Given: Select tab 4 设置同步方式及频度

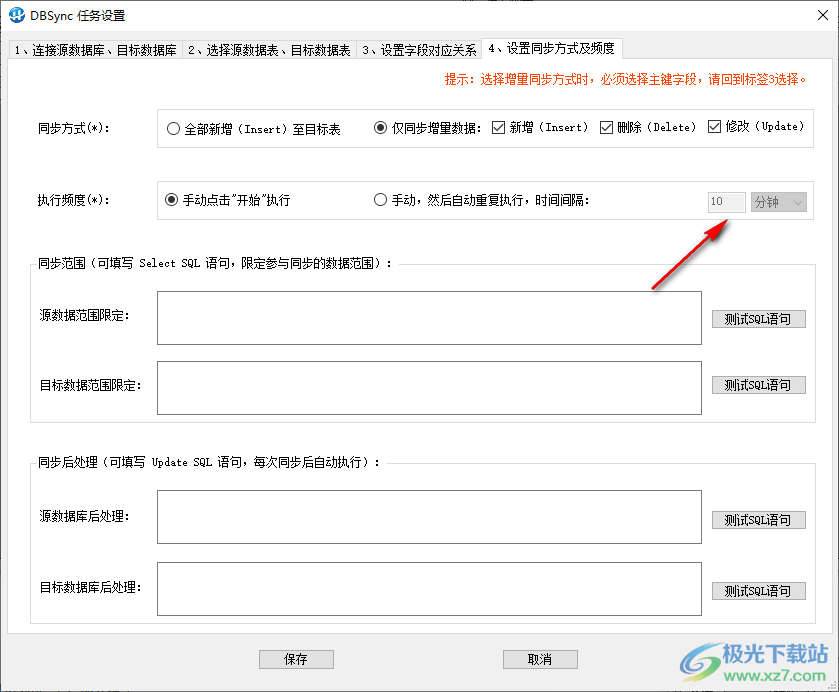Looking at the screenshot, I should point(552,49).
